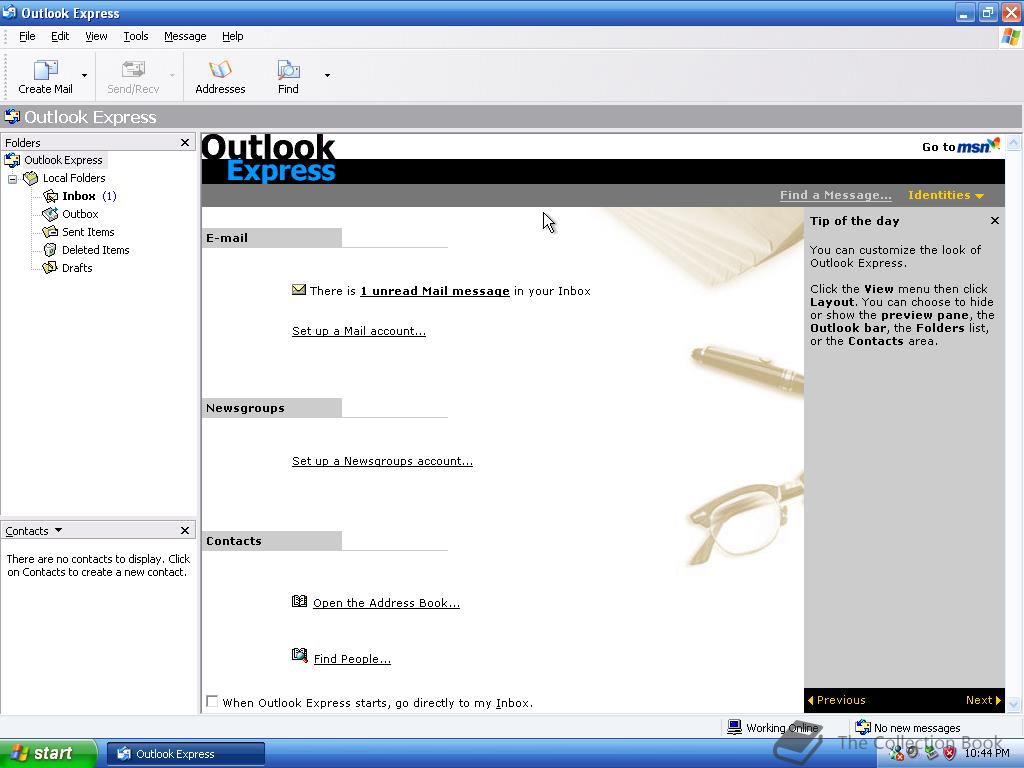
Task: Click the Inbox unread count (1)
Action: pos(109,196)
